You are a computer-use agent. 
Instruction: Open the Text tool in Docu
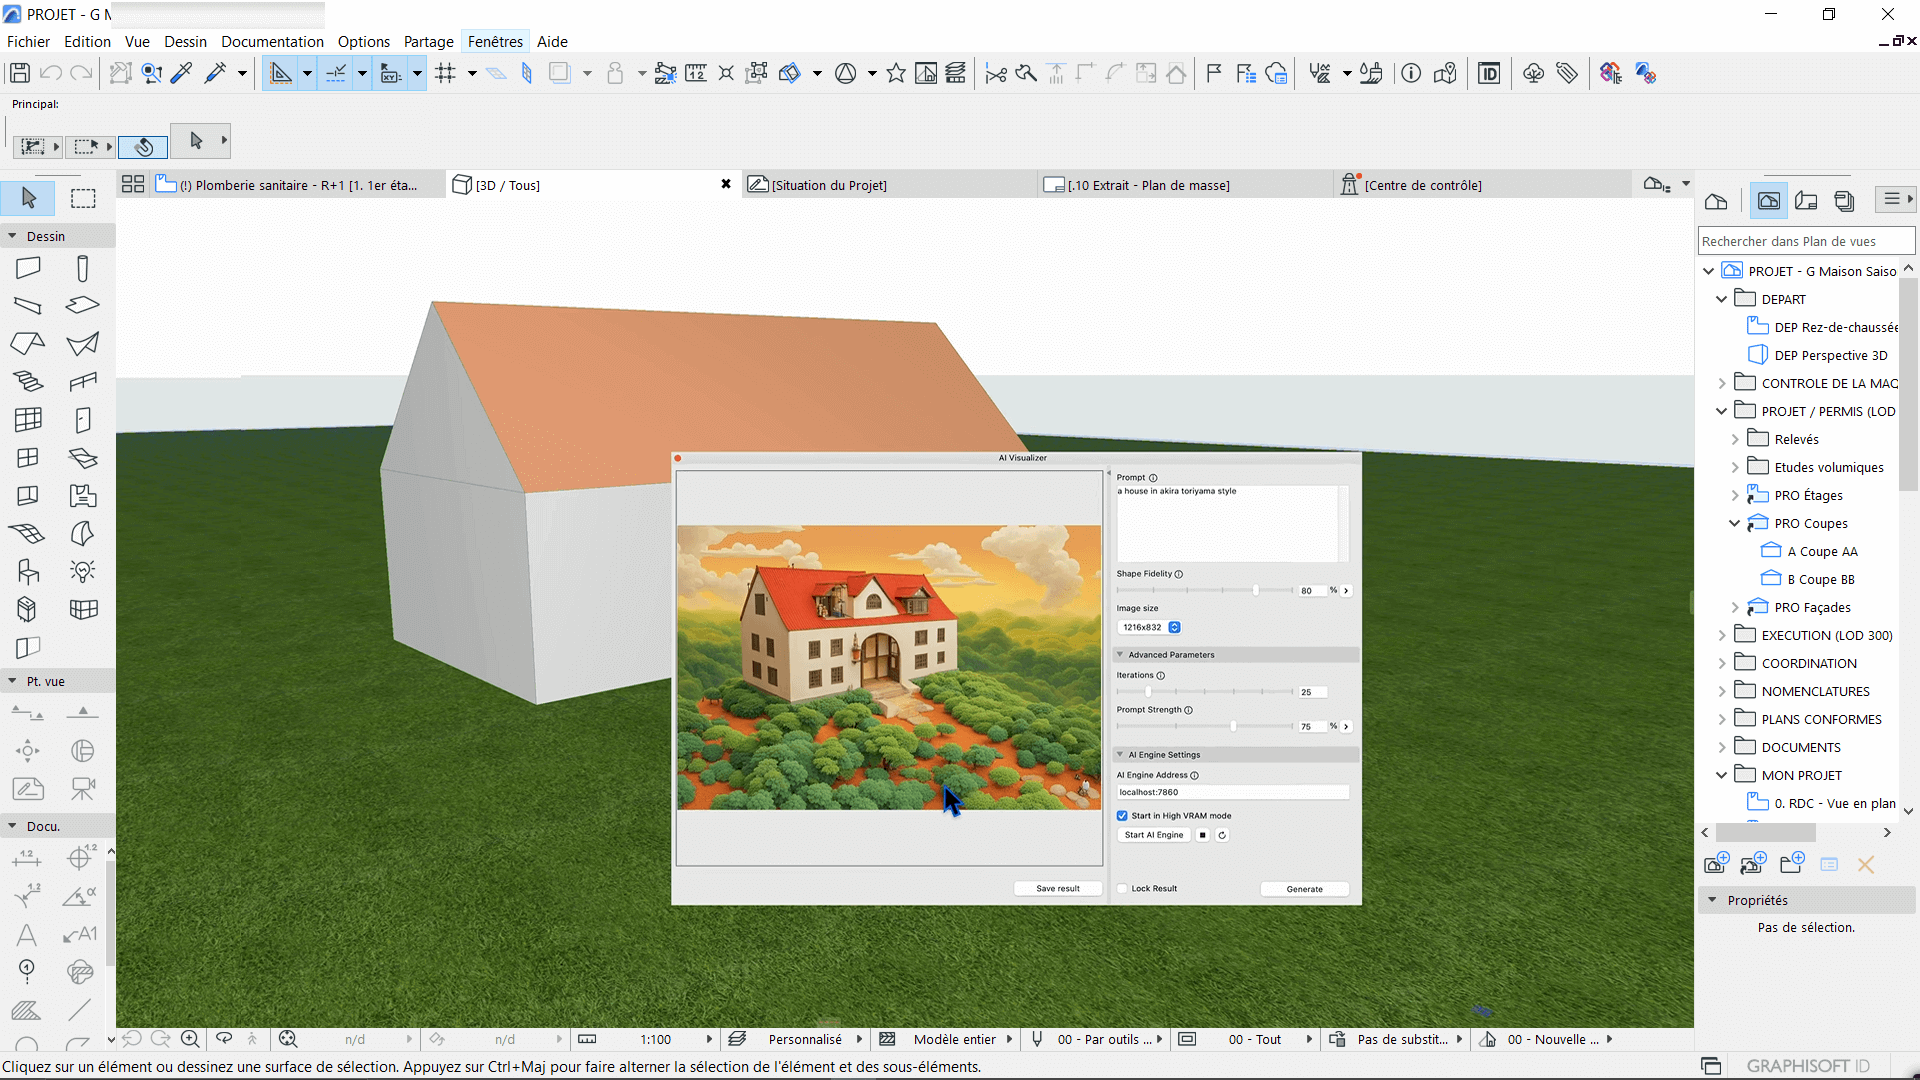(27, 935)
